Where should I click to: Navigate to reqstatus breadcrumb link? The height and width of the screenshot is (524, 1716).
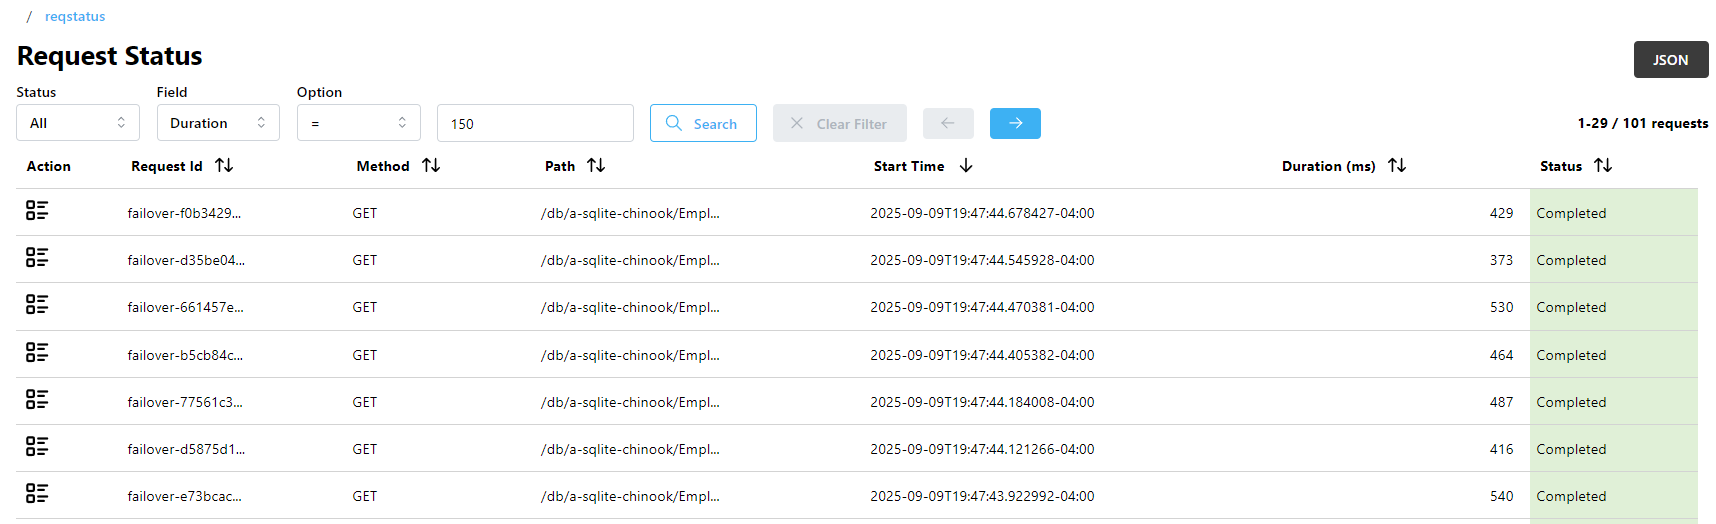coord(75,16)
